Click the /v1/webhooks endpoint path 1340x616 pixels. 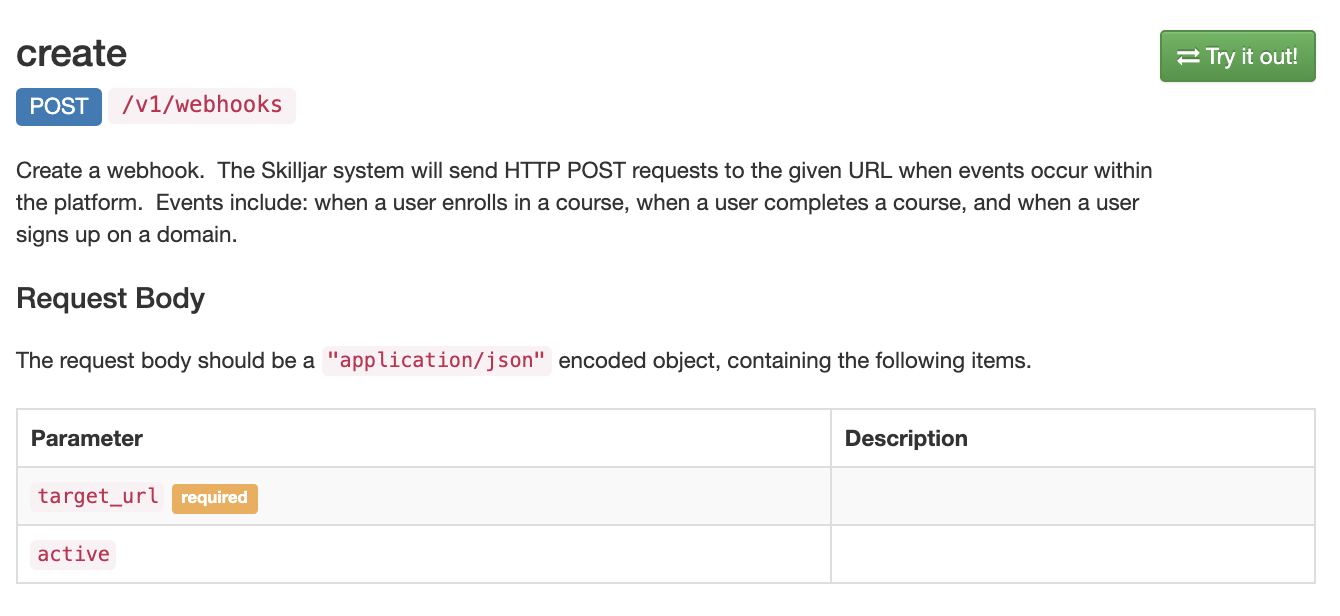point(202,105)
